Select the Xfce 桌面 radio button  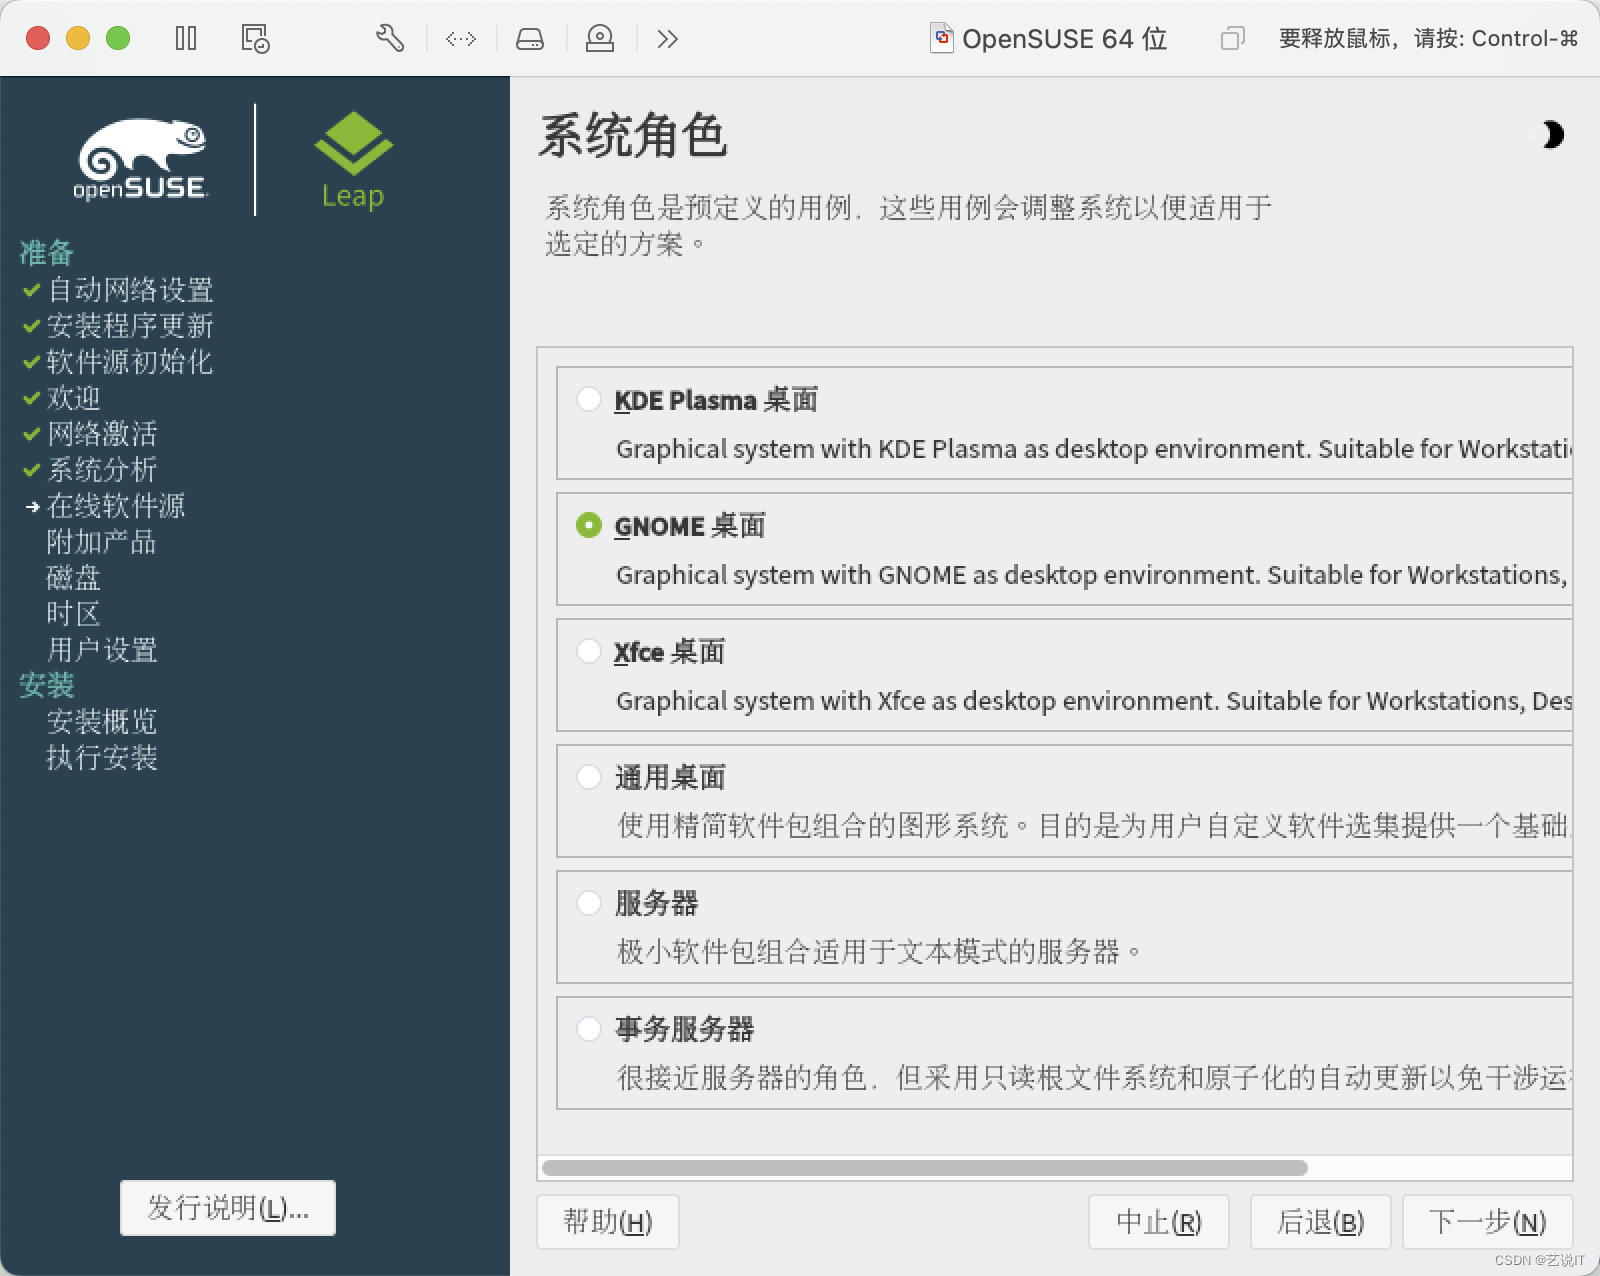[x=589, y=651]
